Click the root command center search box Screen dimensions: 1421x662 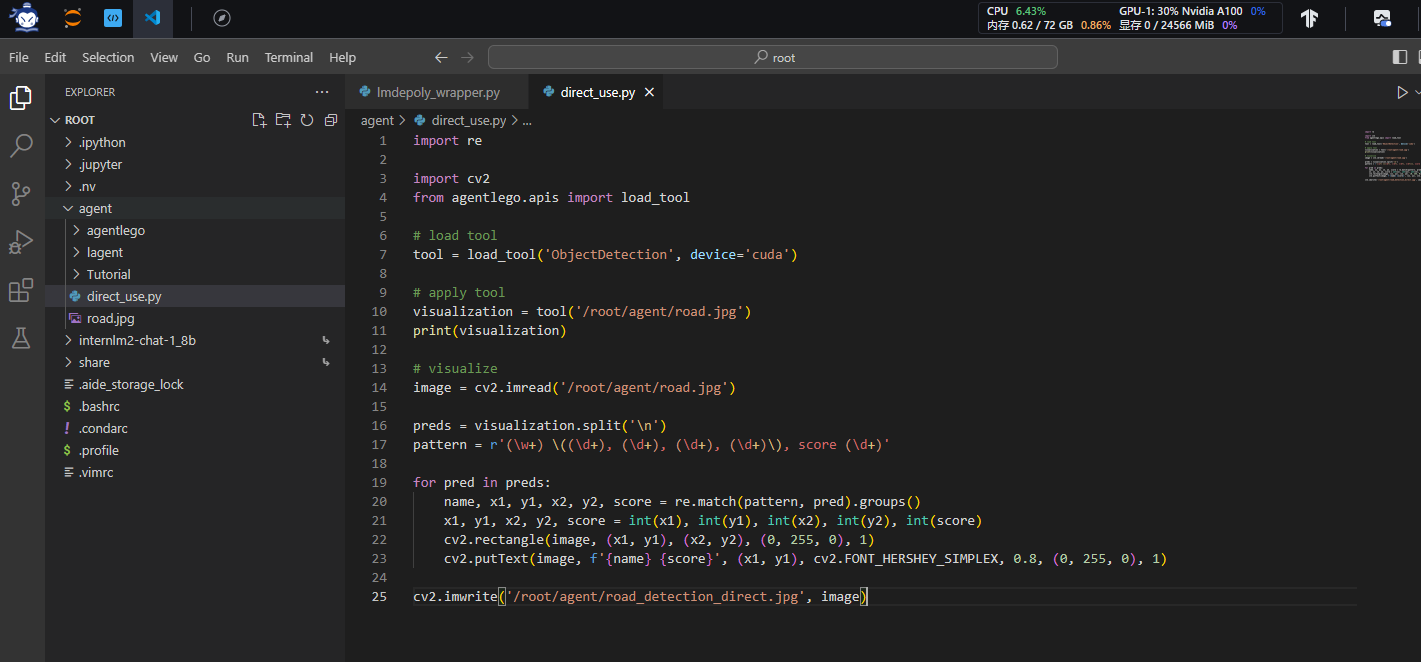click(x=772, y=57)
